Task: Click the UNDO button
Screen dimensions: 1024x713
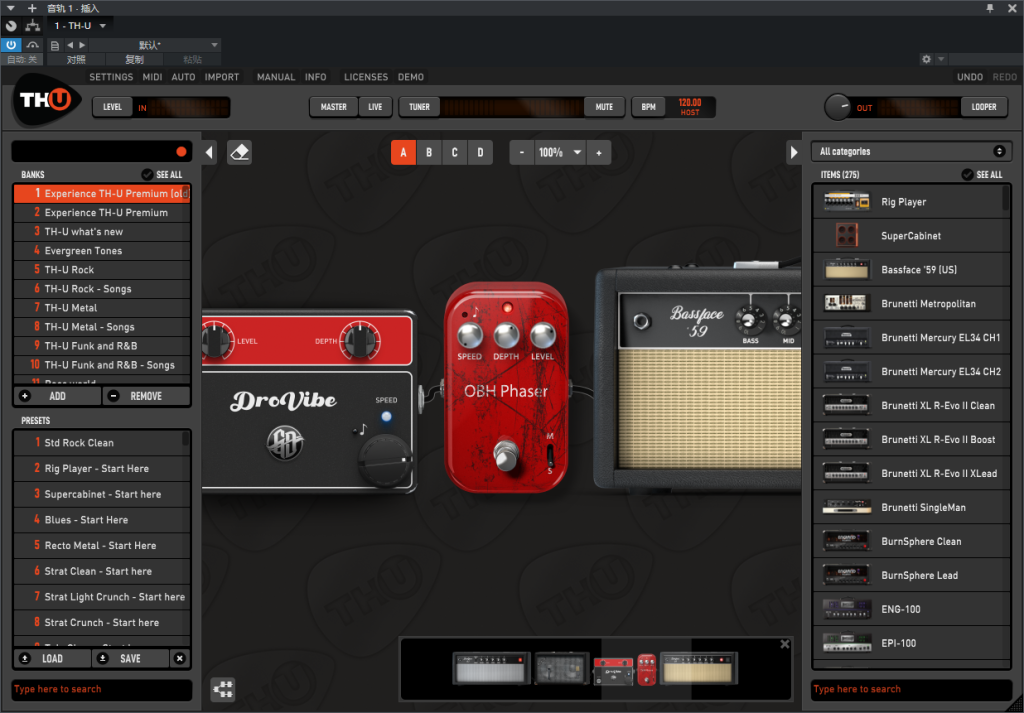Action: 970,77
